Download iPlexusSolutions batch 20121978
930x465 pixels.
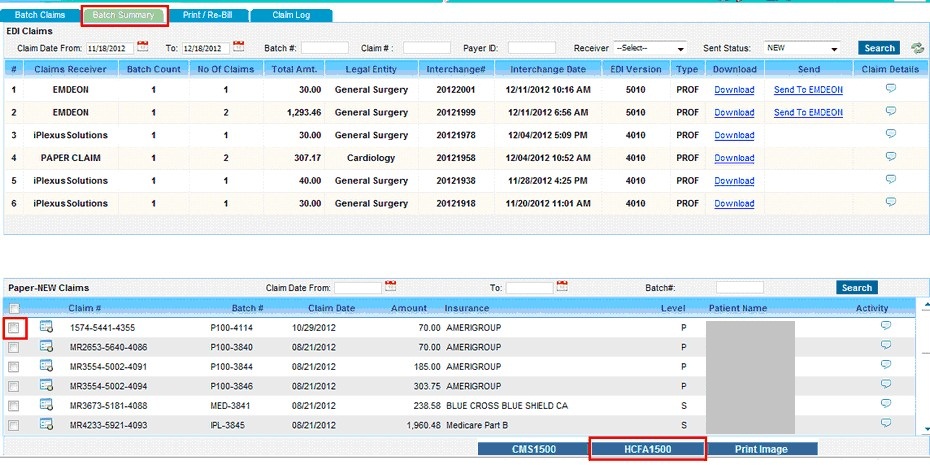734,135
